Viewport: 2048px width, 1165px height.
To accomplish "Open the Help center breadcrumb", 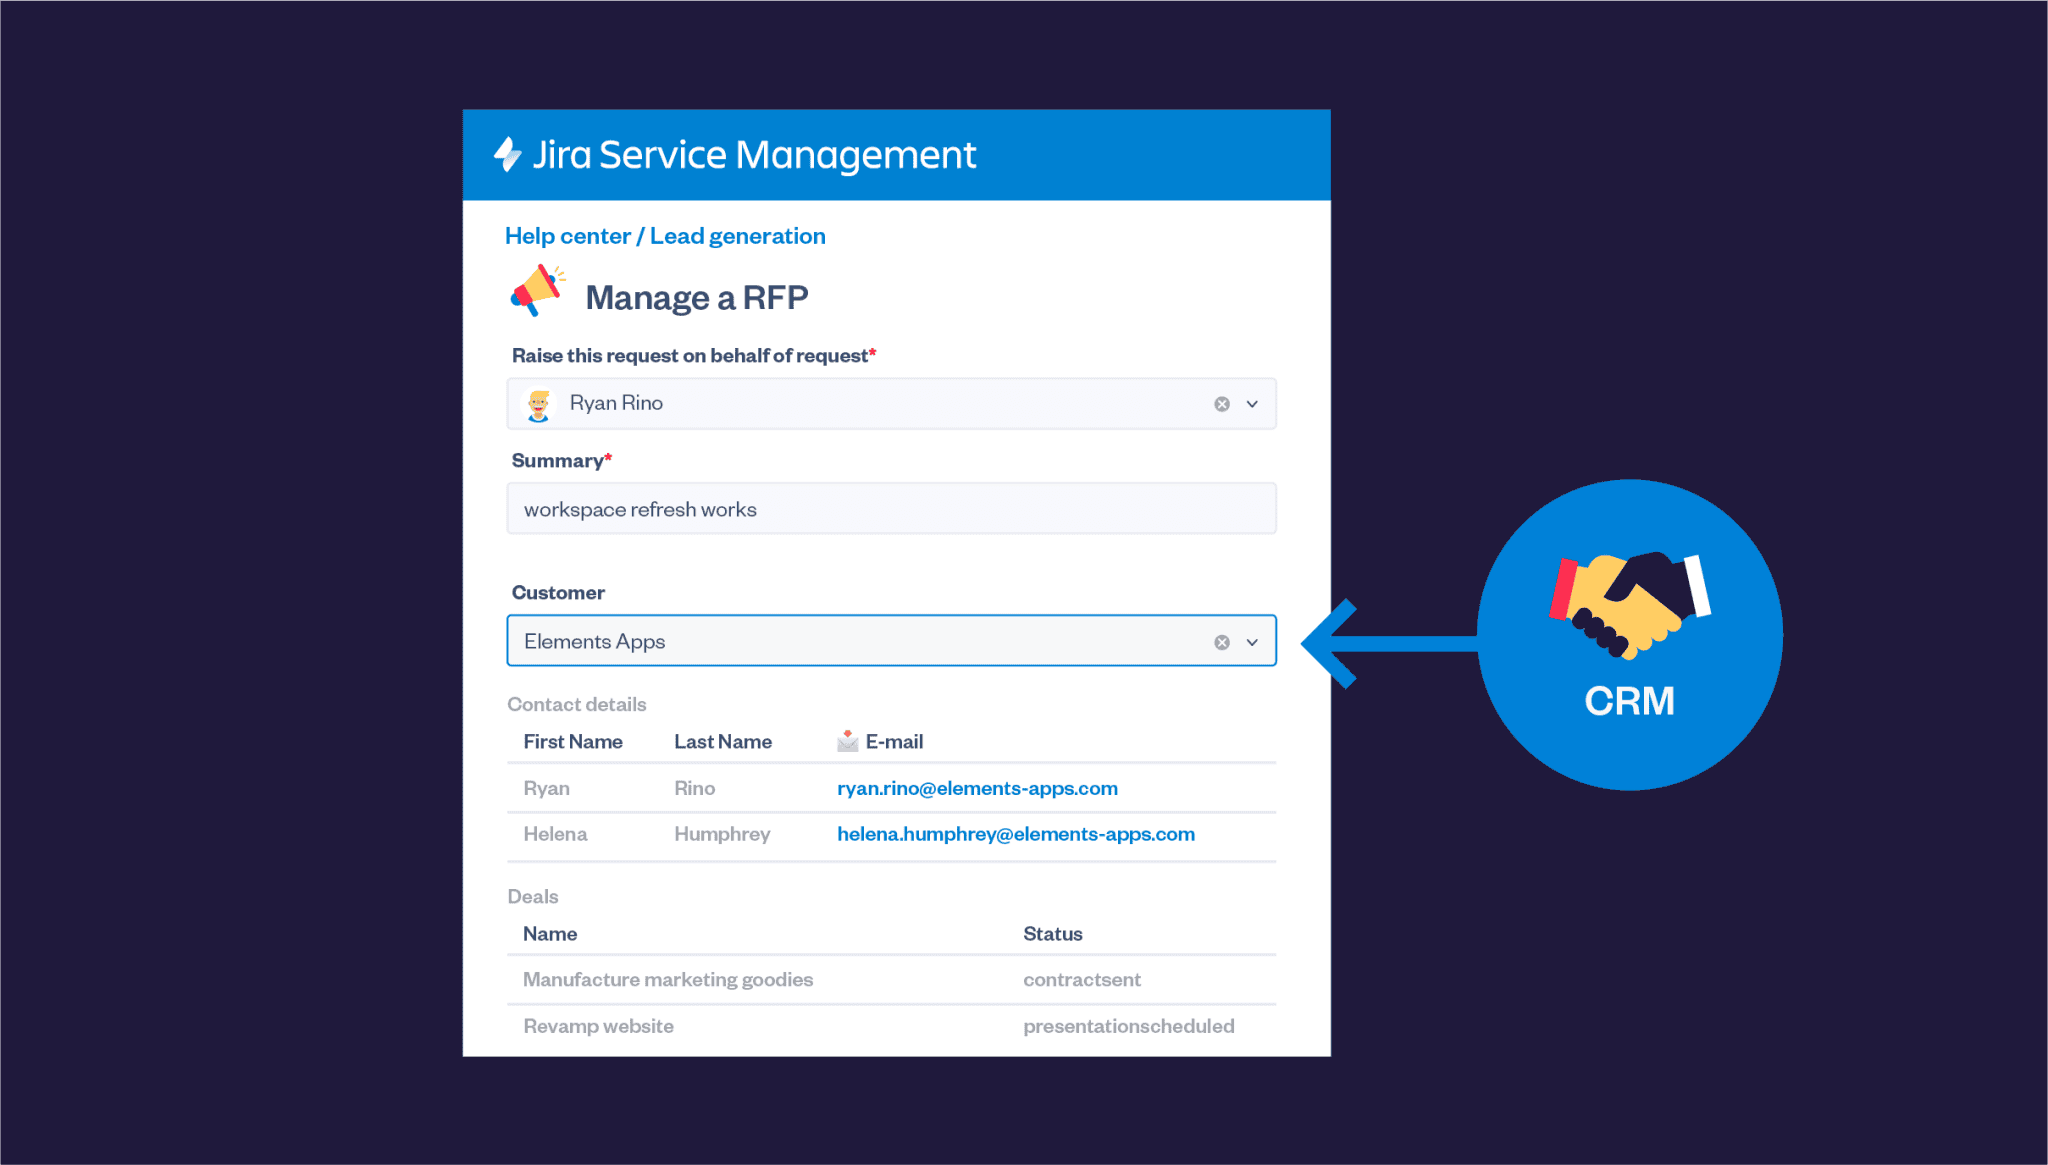I will [568, 236].
